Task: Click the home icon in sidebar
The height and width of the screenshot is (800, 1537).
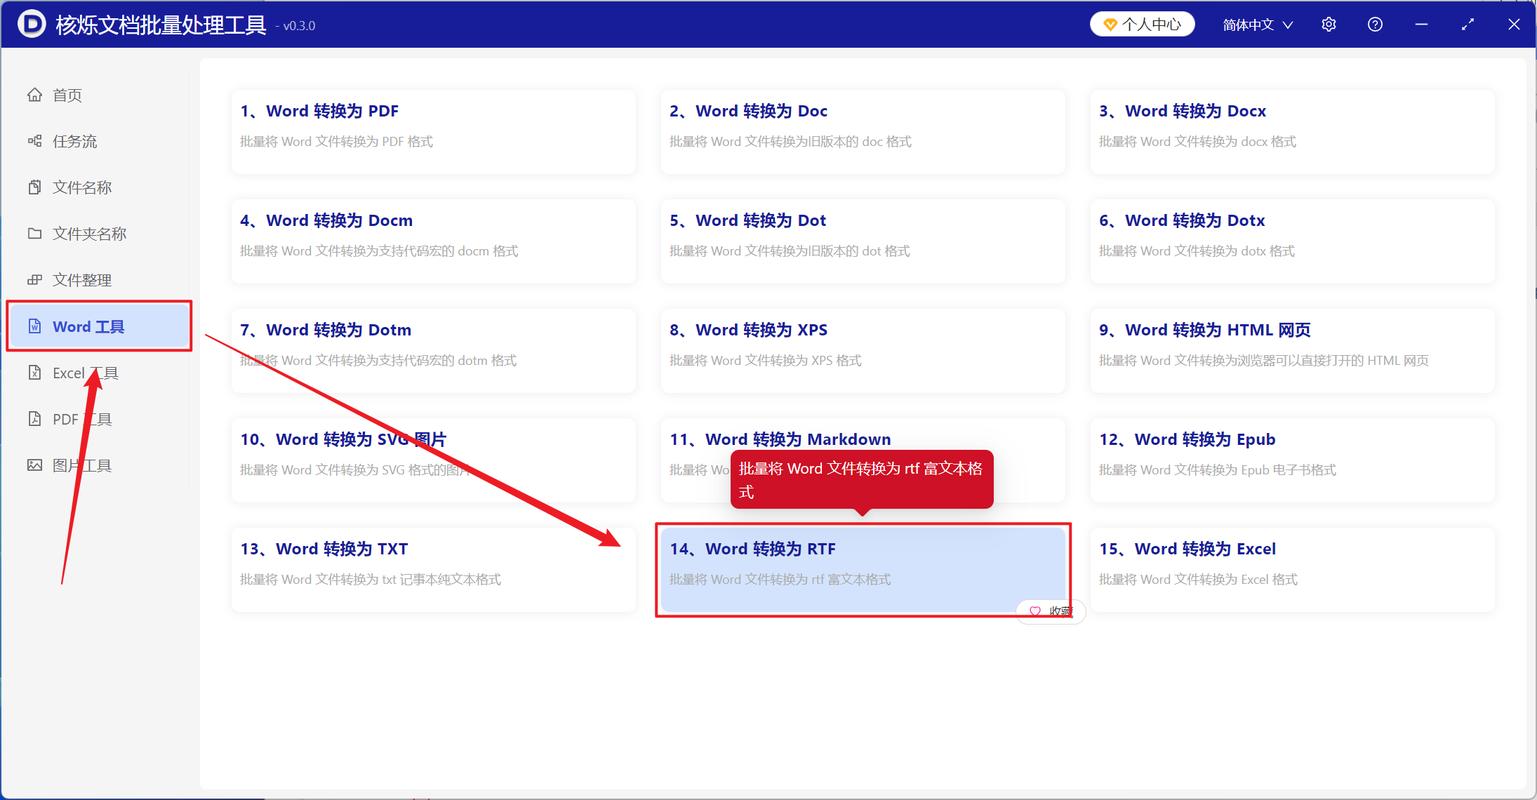Action: [x=35, y=95]
